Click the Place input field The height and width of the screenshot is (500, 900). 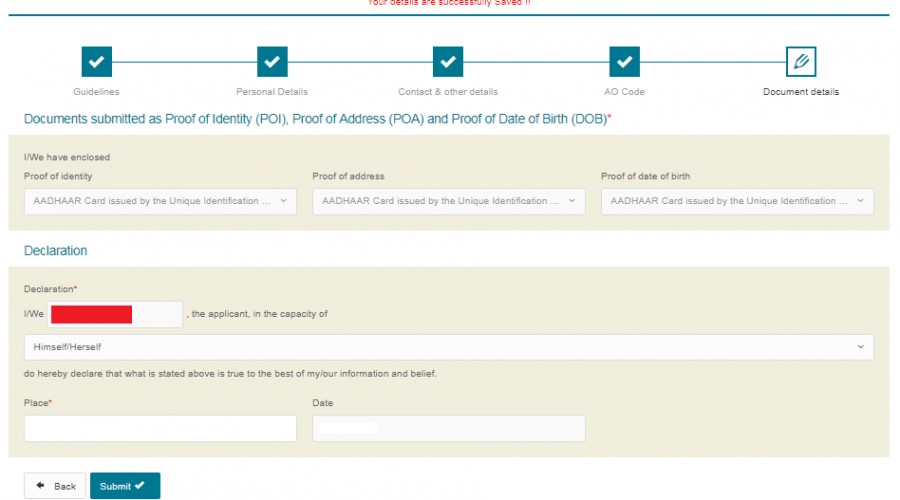click(x=160, y=428)
